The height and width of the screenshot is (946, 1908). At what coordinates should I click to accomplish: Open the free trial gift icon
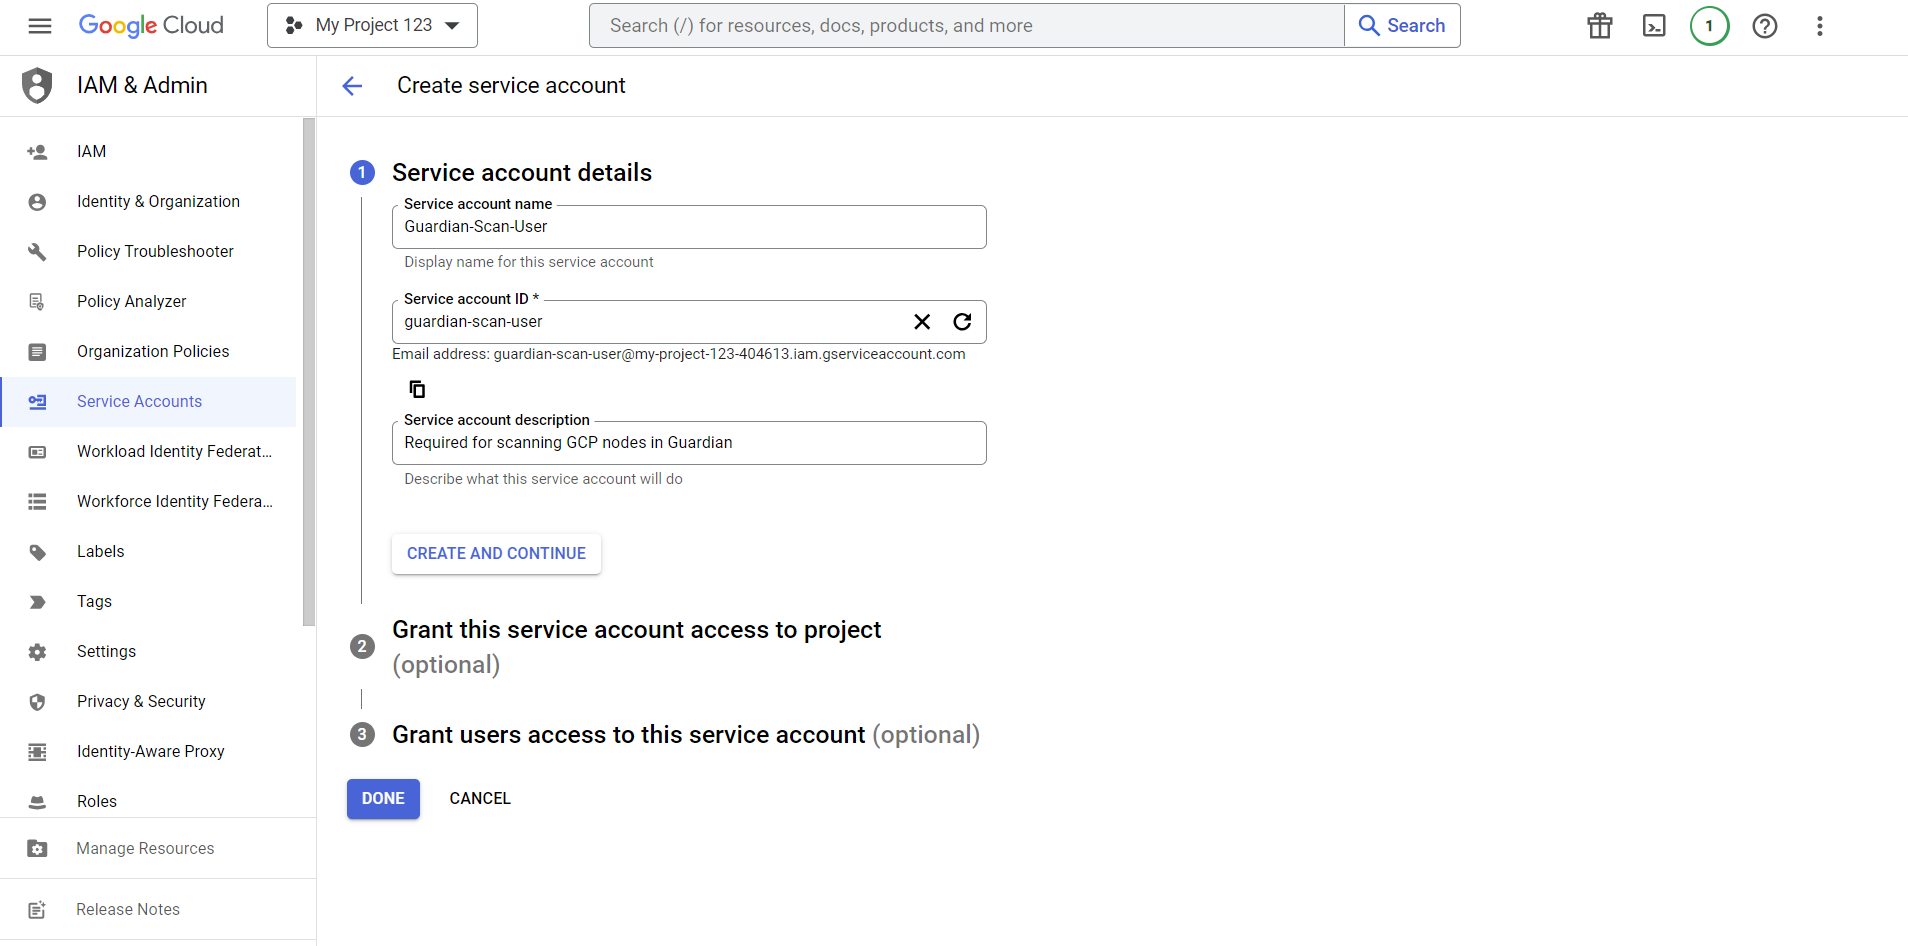pyautogui.click(x=1600, y=26)
